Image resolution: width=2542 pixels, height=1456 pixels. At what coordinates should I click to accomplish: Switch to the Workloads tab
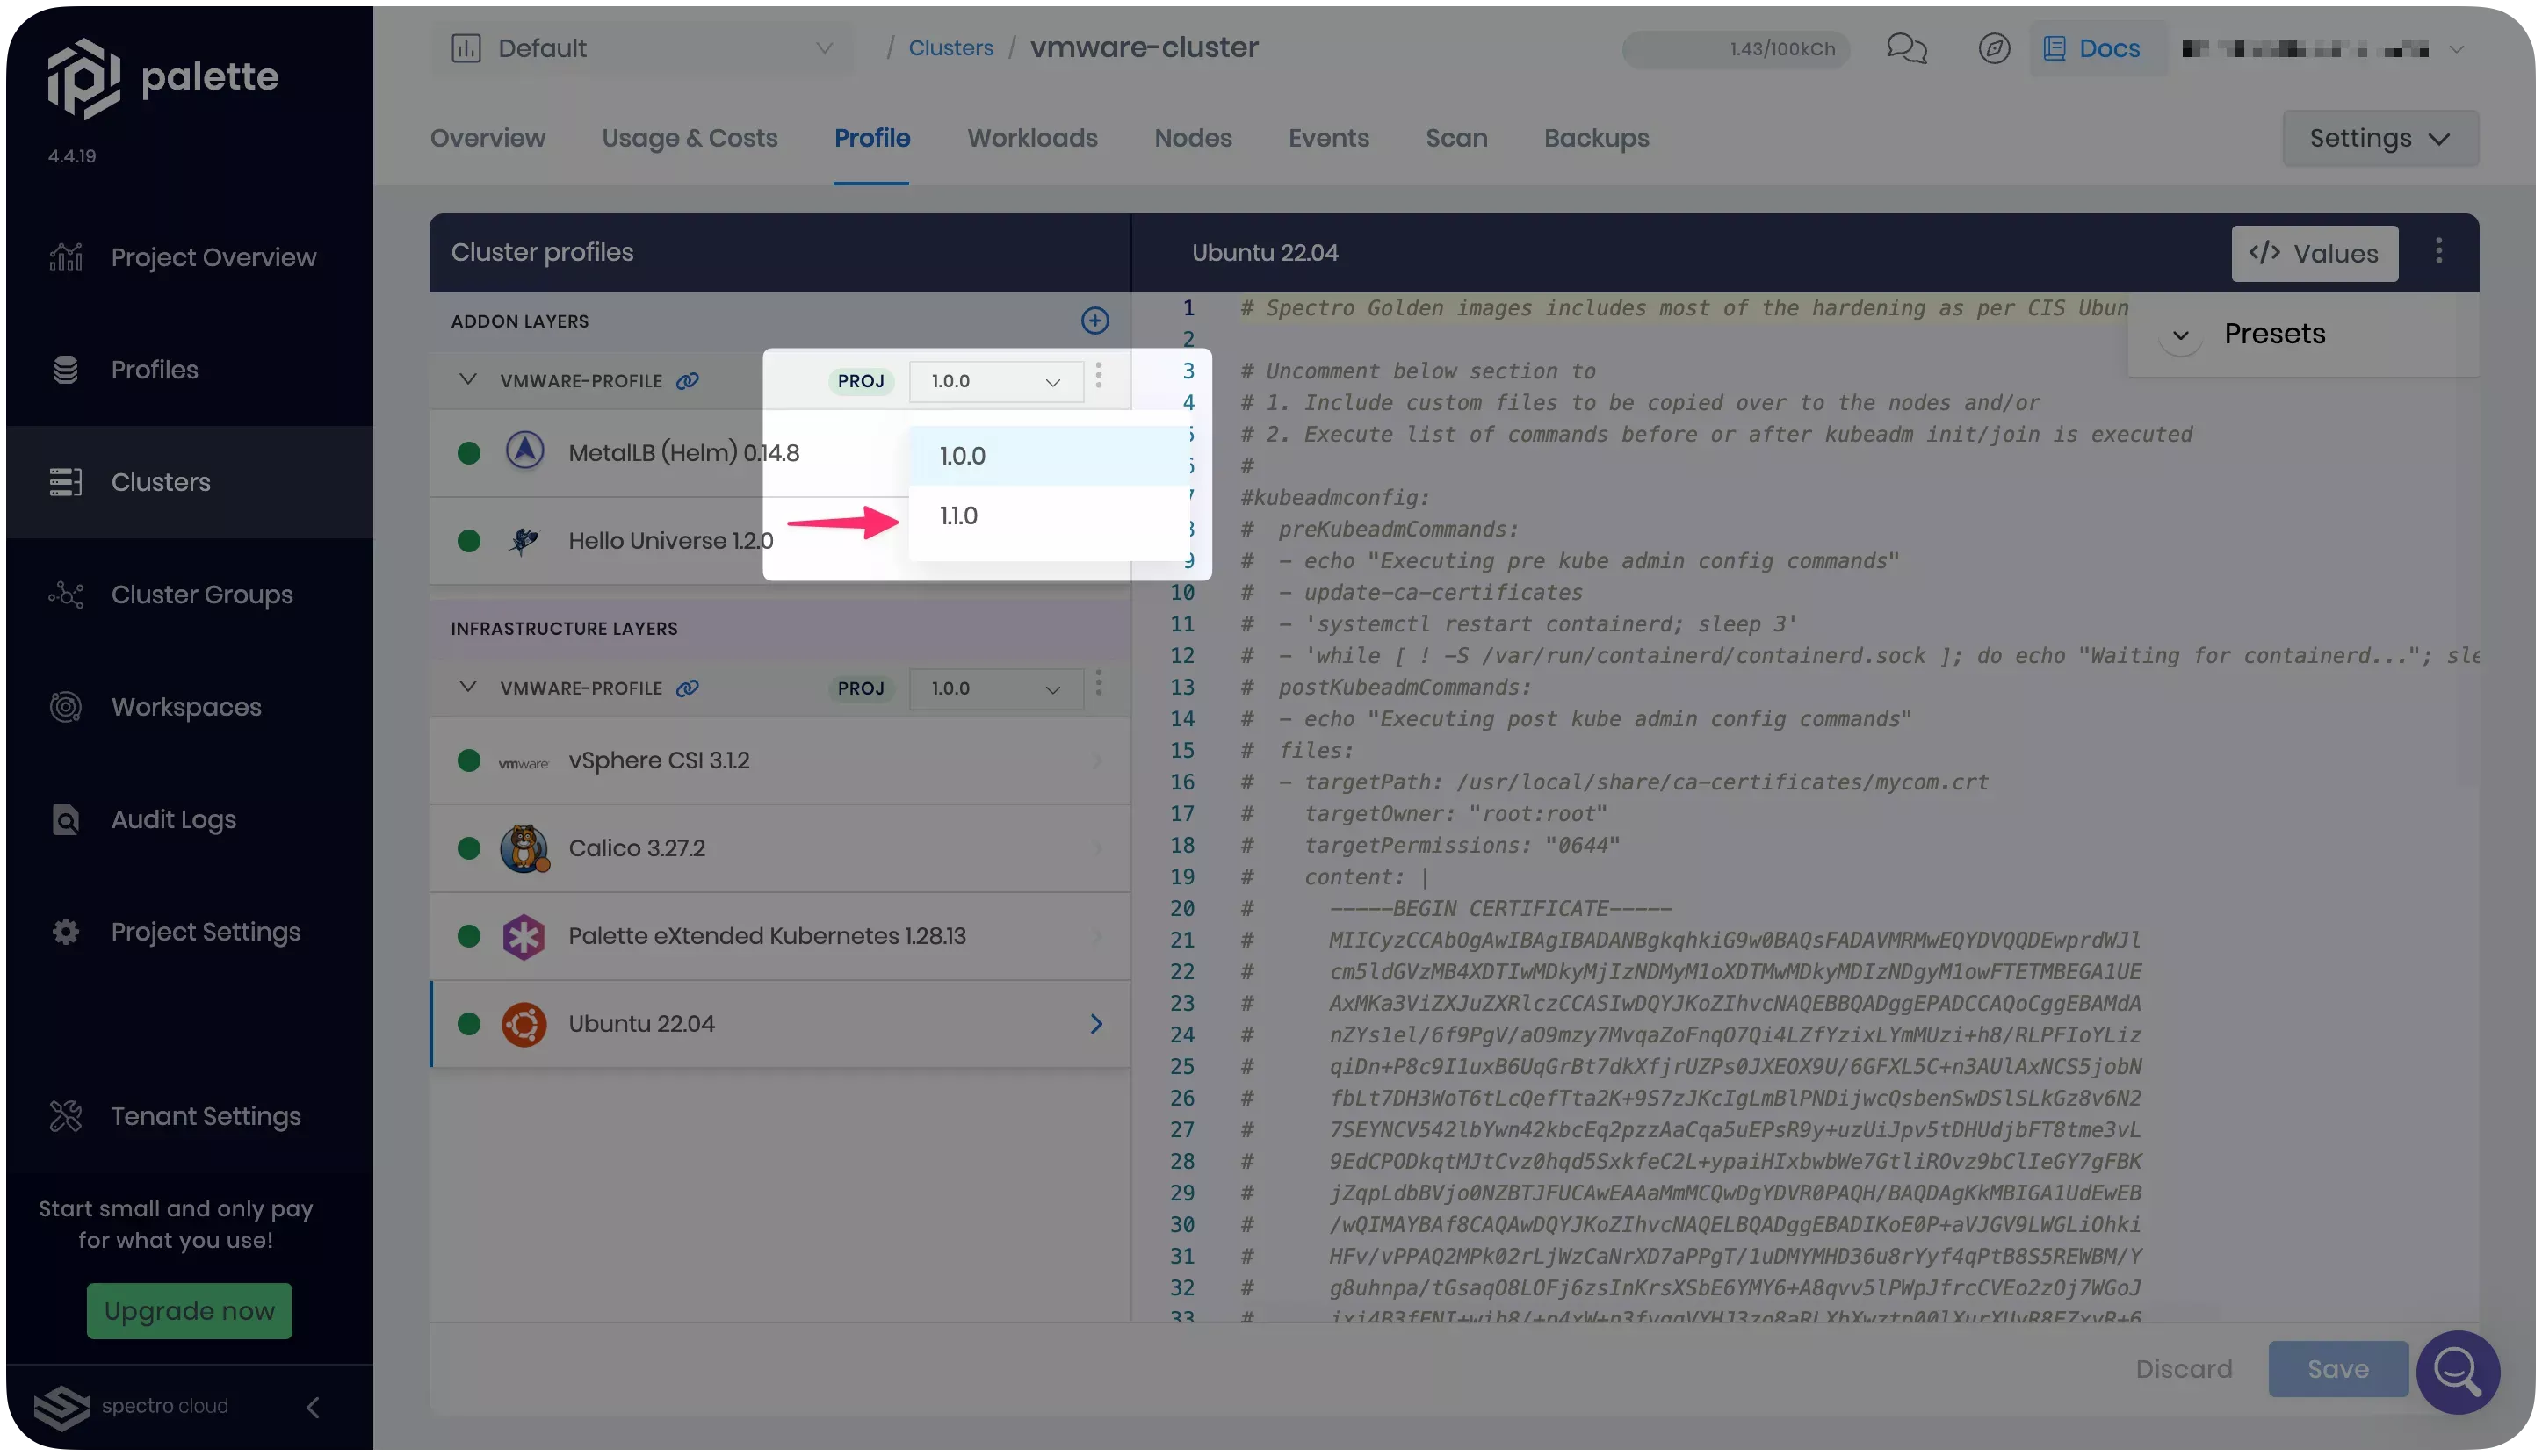pyautogui.click(x=1031, y=138)
